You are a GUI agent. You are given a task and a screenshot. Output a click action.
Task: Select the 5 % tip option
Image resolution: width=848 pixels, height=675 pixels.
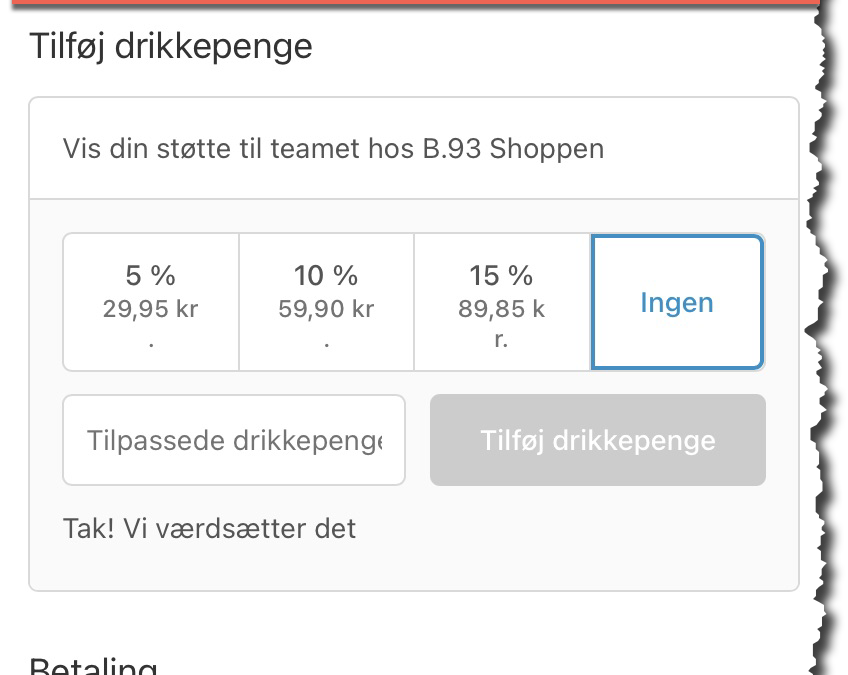click(x=151, y=302)
